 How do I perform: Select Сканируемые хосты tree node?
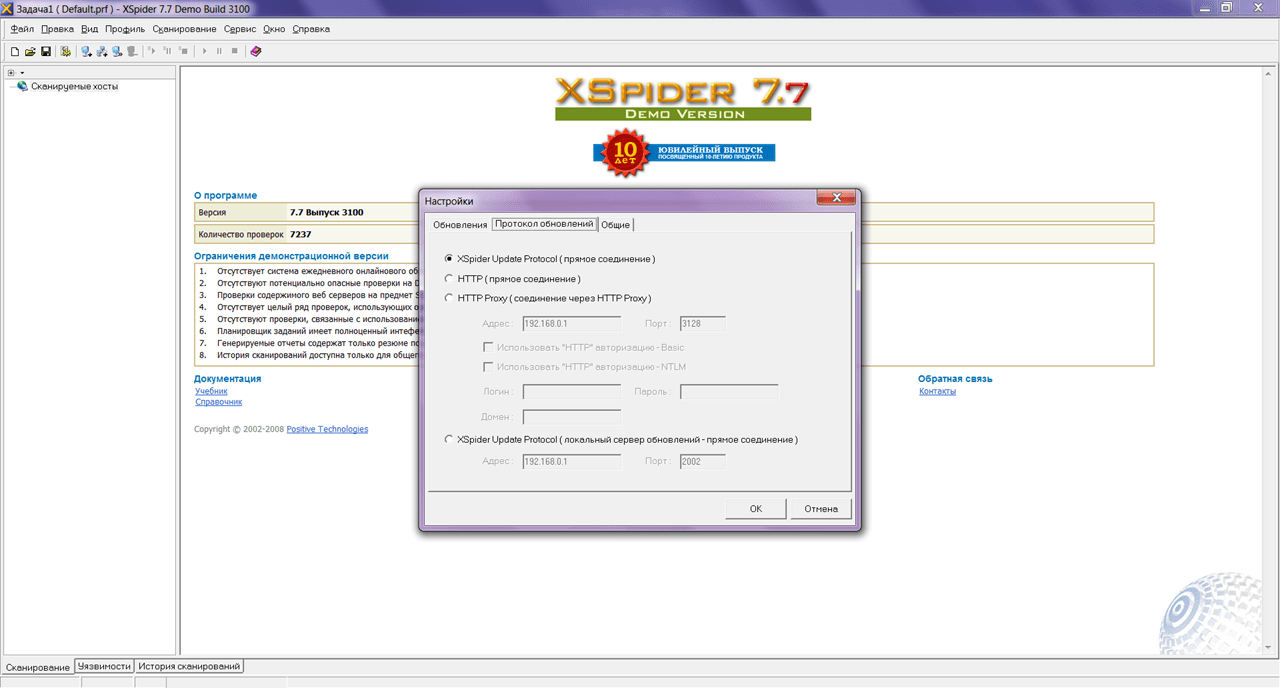(74, 86)
